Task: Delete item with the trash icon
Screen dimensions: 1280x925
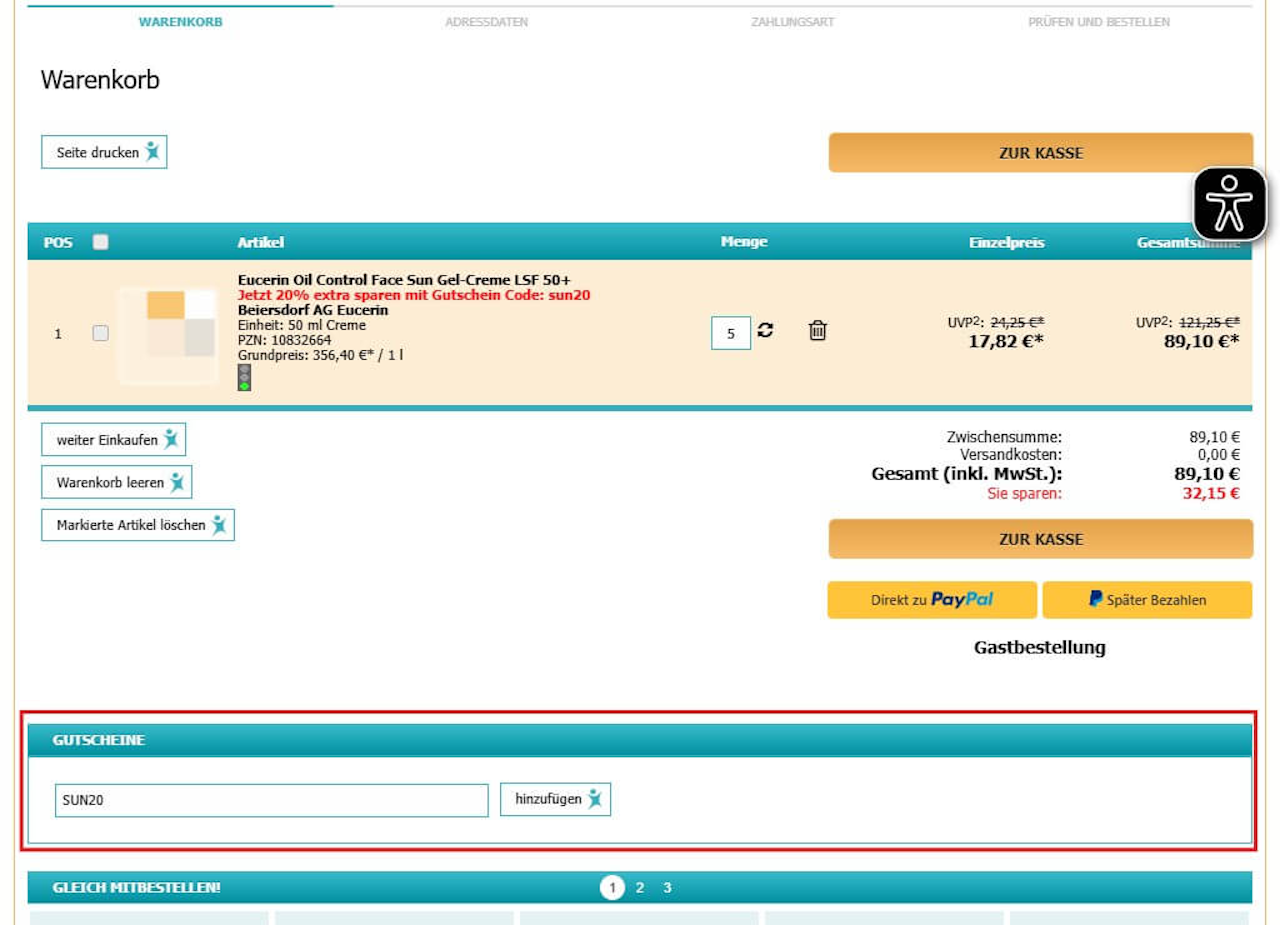Action: click(817, 331)
